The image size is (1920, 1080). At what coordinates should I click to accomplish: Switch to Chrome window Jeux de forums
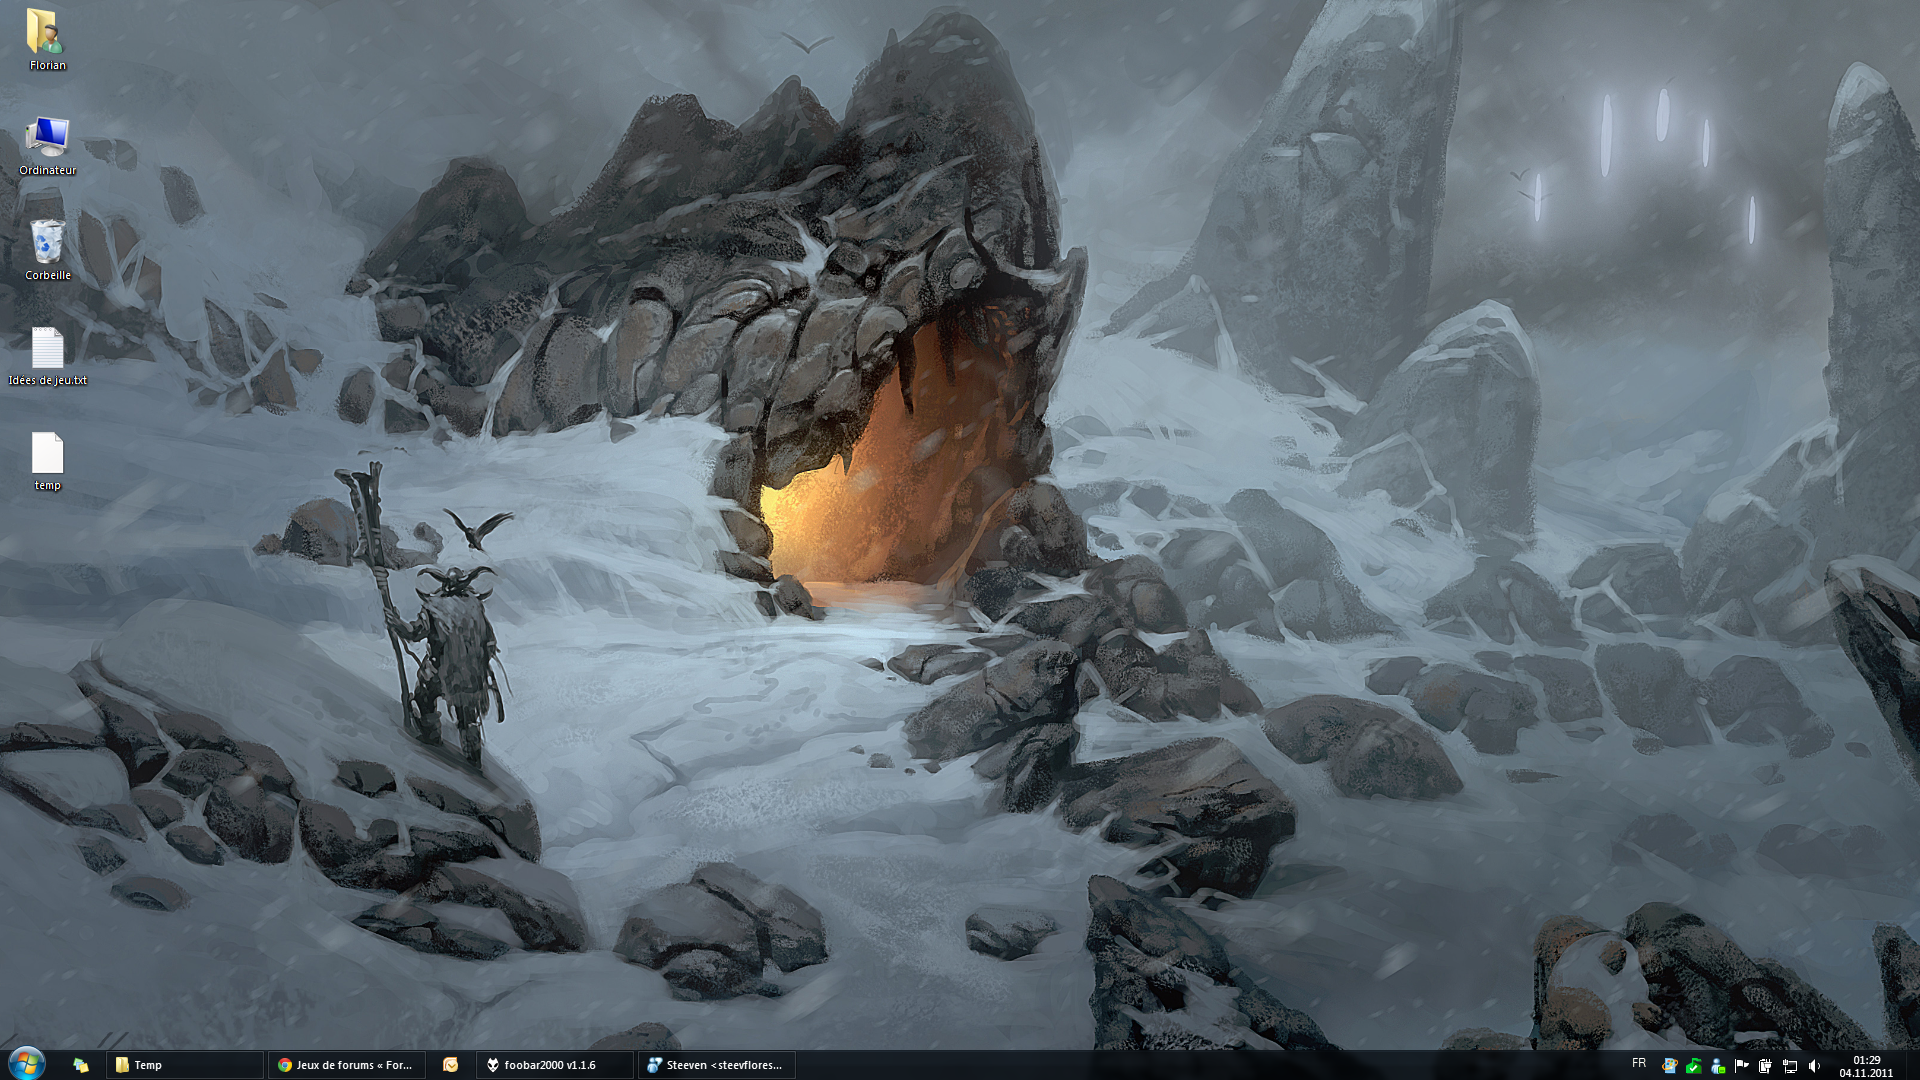pos(347,1065)
